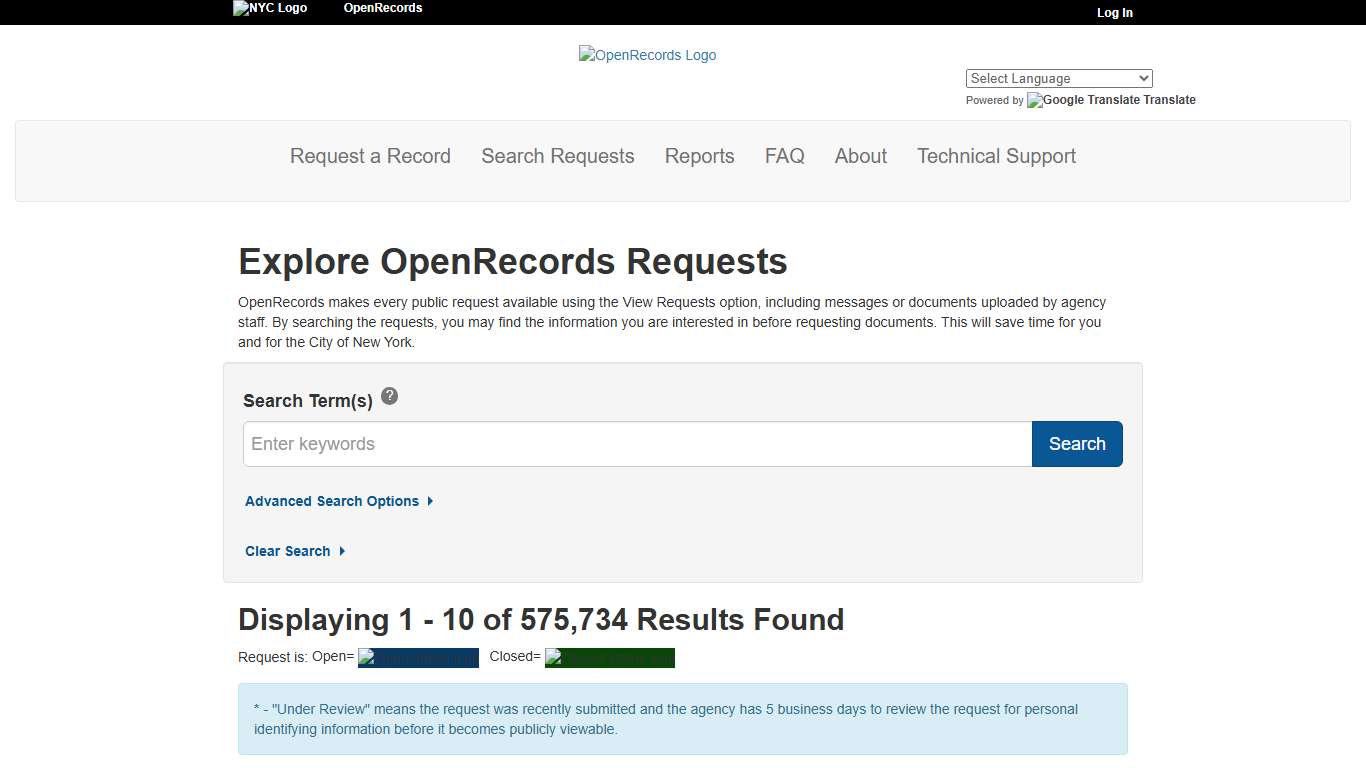This screenshot has height=768, width=1366.
Task: Click the Enter keywords input field
Action: (637, 444)
